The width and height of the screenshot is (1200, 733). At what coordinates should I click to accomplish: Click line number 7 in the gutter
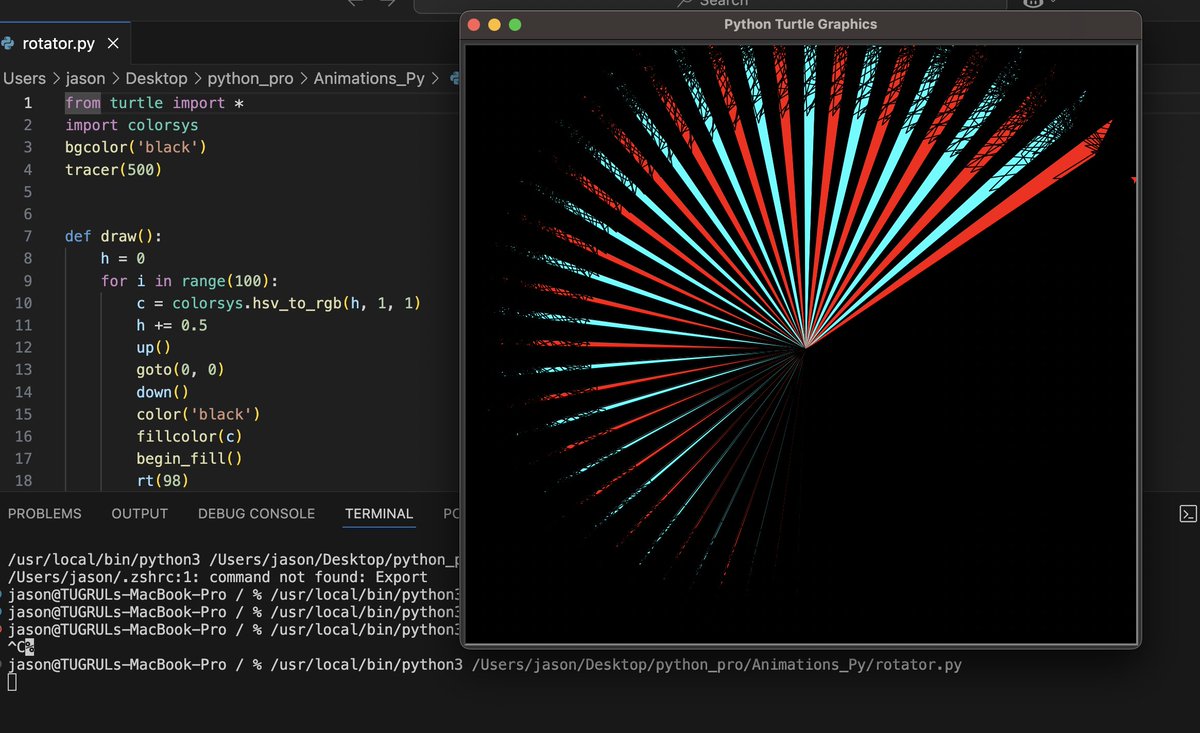pos(28,236)
